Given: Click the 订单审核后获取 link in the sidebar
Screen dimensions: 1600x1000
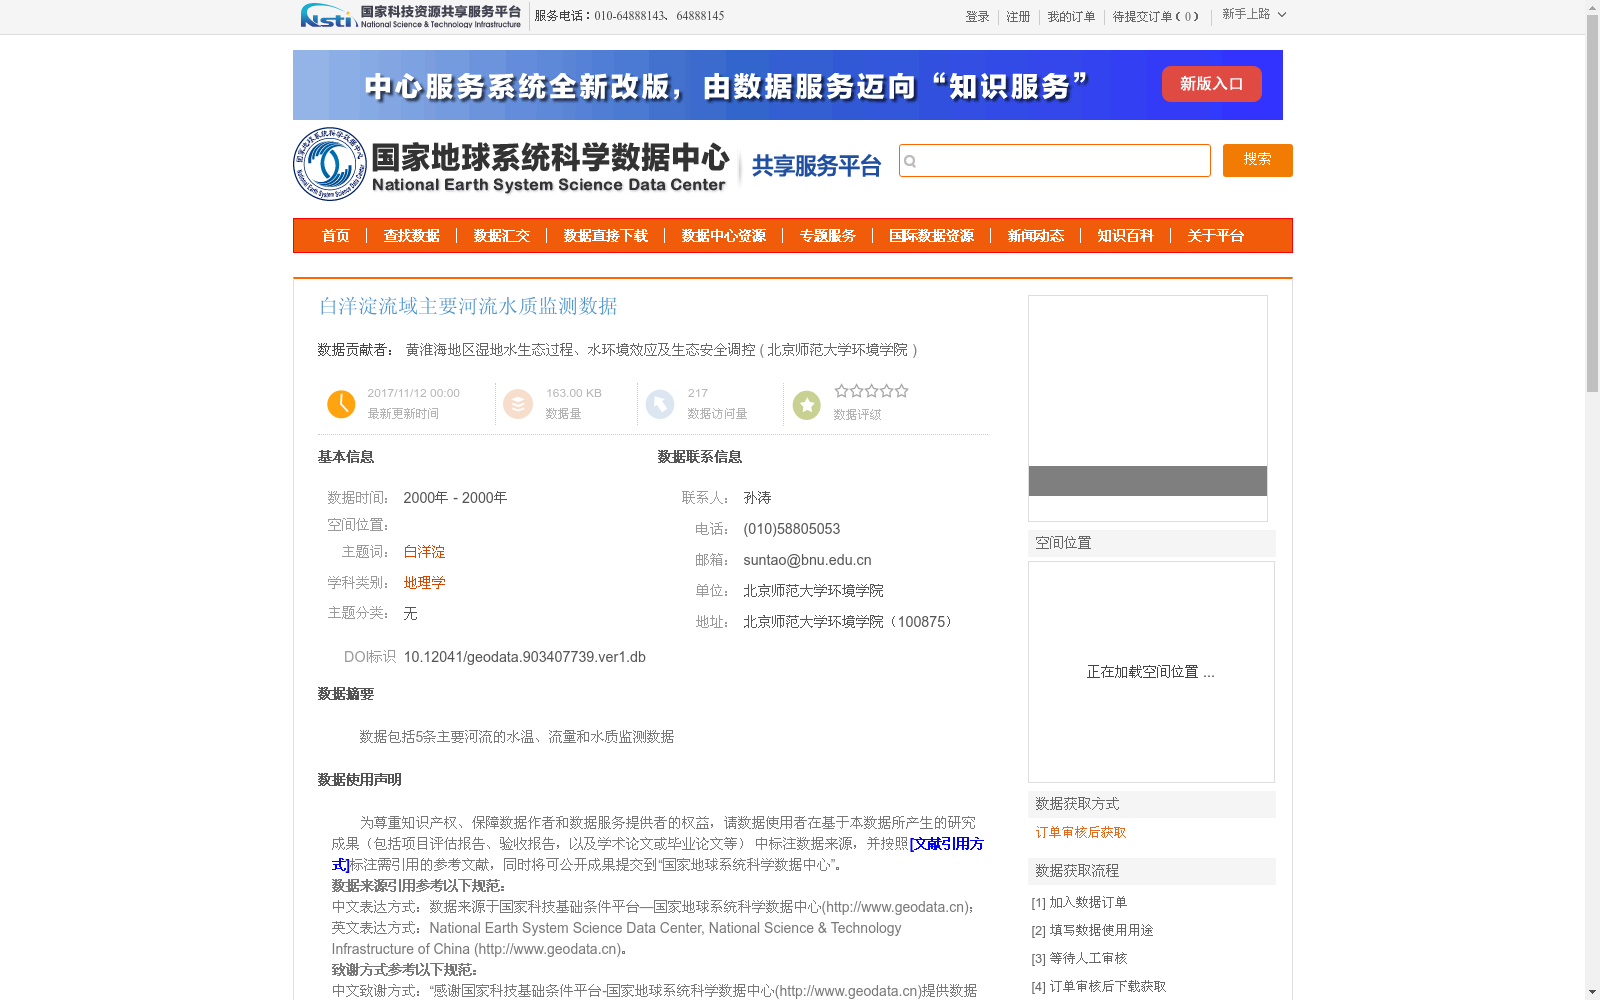Looking at the screenshot, I should [x=1079, y=832].
